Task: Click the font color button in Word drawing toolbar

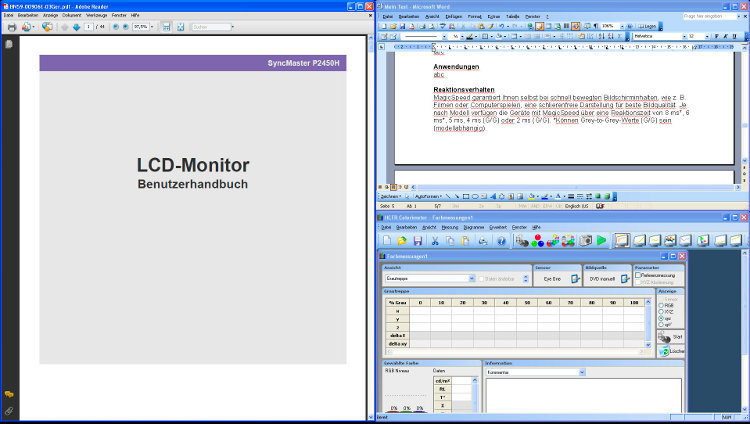Action: [x=558, y=196]
